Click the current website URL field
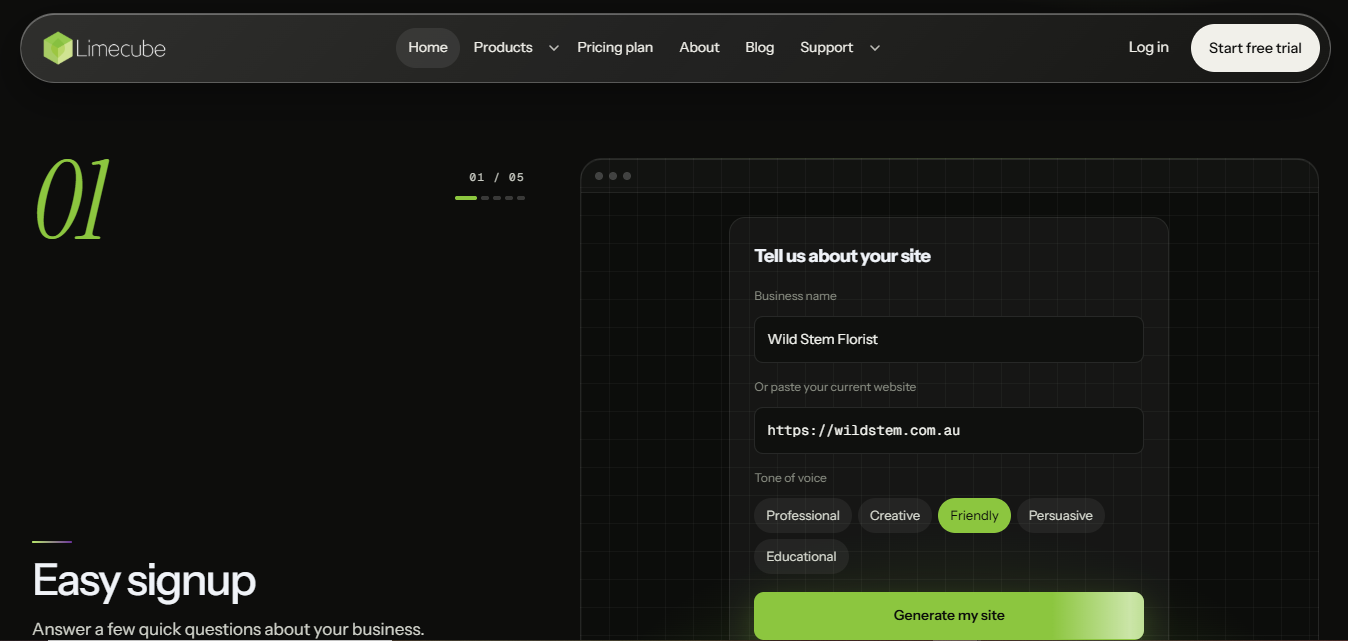The height and width of the screenshot is (641, 1348). click(948, 430)
